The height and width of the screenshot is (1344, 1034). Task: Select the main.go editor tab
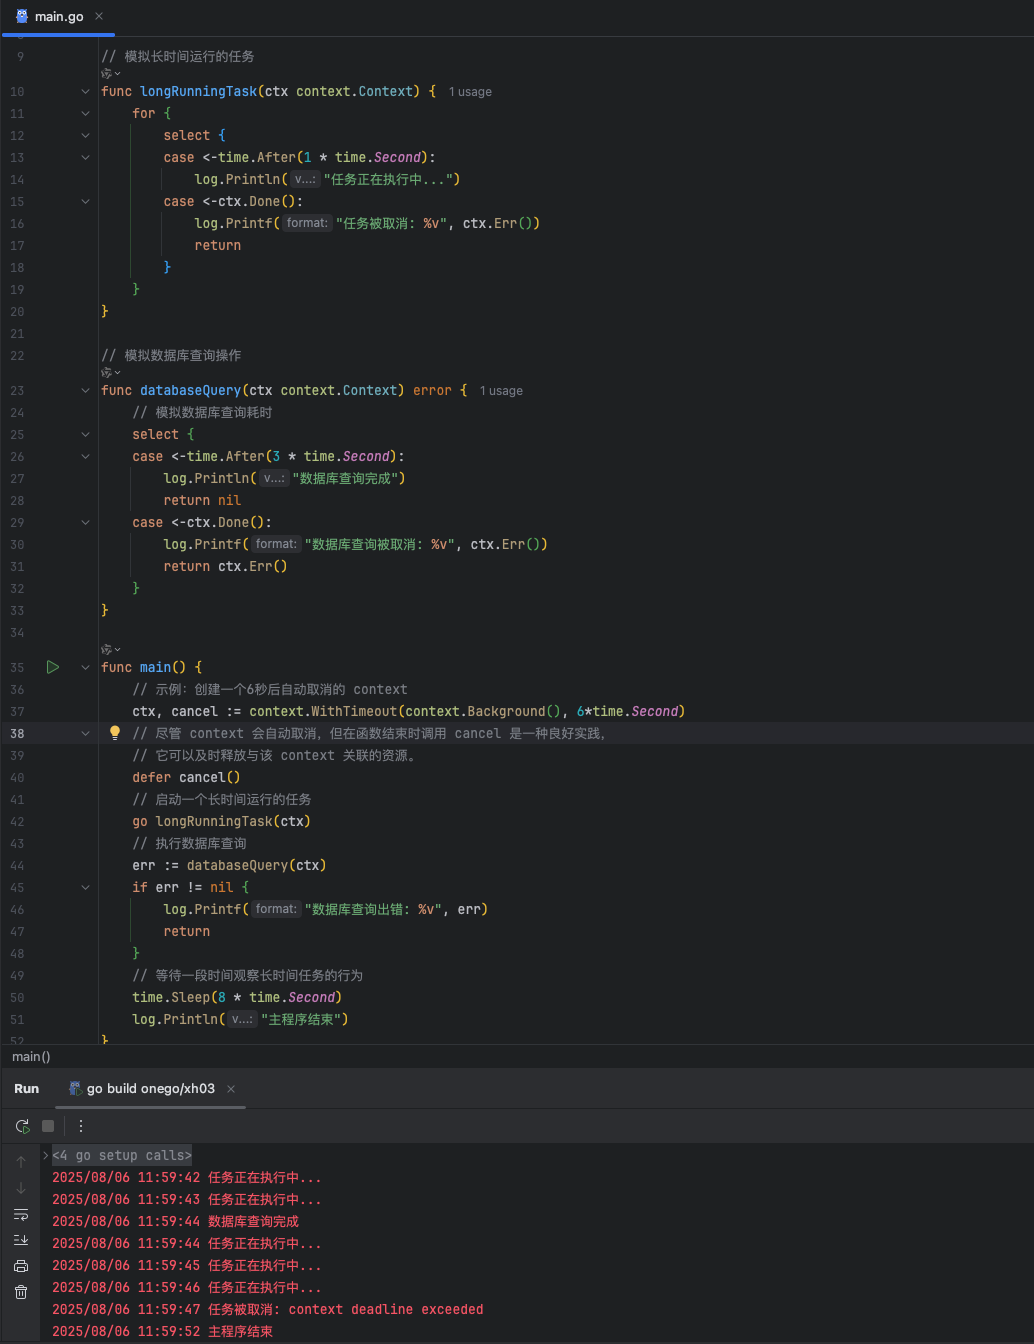click(58, 17)
